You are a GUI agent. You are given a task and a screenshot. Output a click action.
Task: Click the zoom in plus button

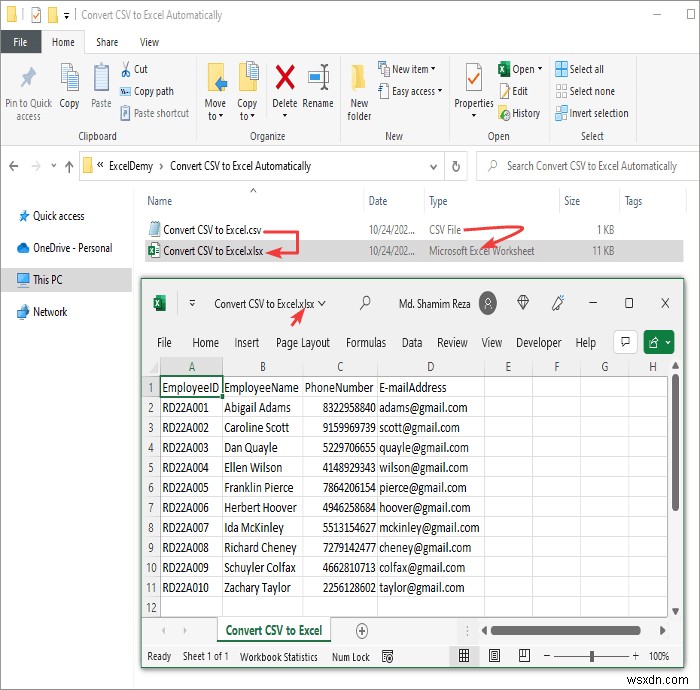tap(636, 656)
